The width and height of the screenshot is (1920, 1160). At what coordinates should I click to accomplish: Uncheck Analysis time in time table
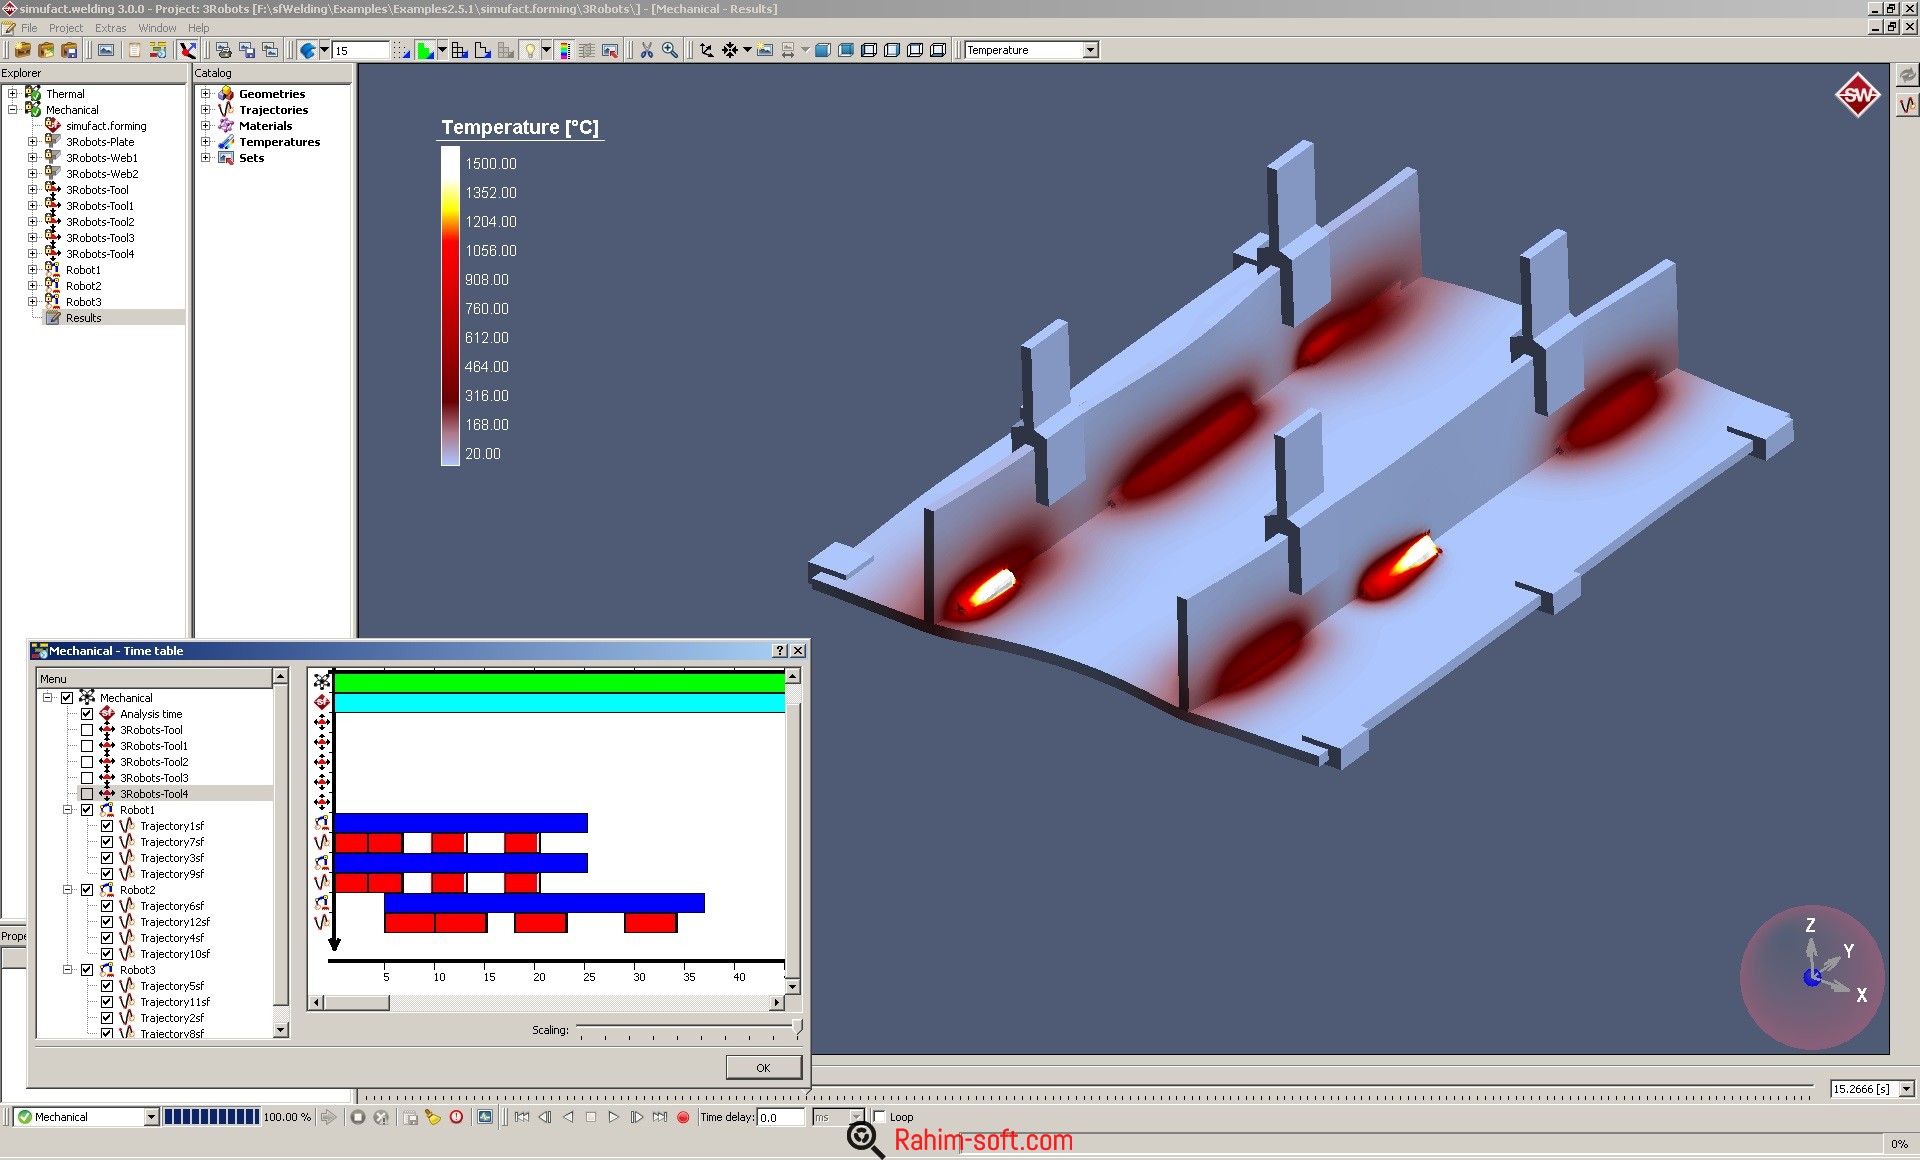click(x=87, y=714)
